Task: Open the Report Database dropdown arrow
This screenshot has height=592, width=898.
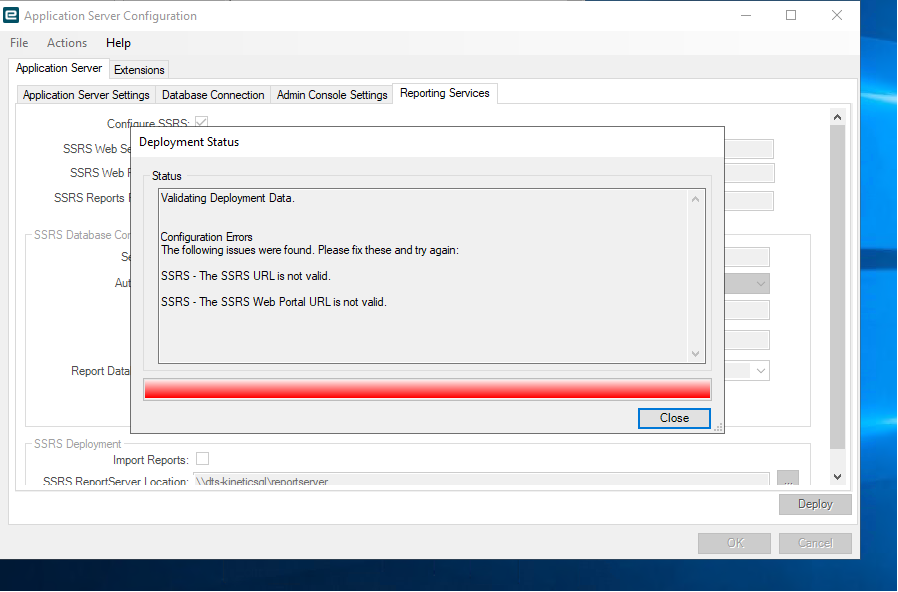Action: [x=761, y=371]
